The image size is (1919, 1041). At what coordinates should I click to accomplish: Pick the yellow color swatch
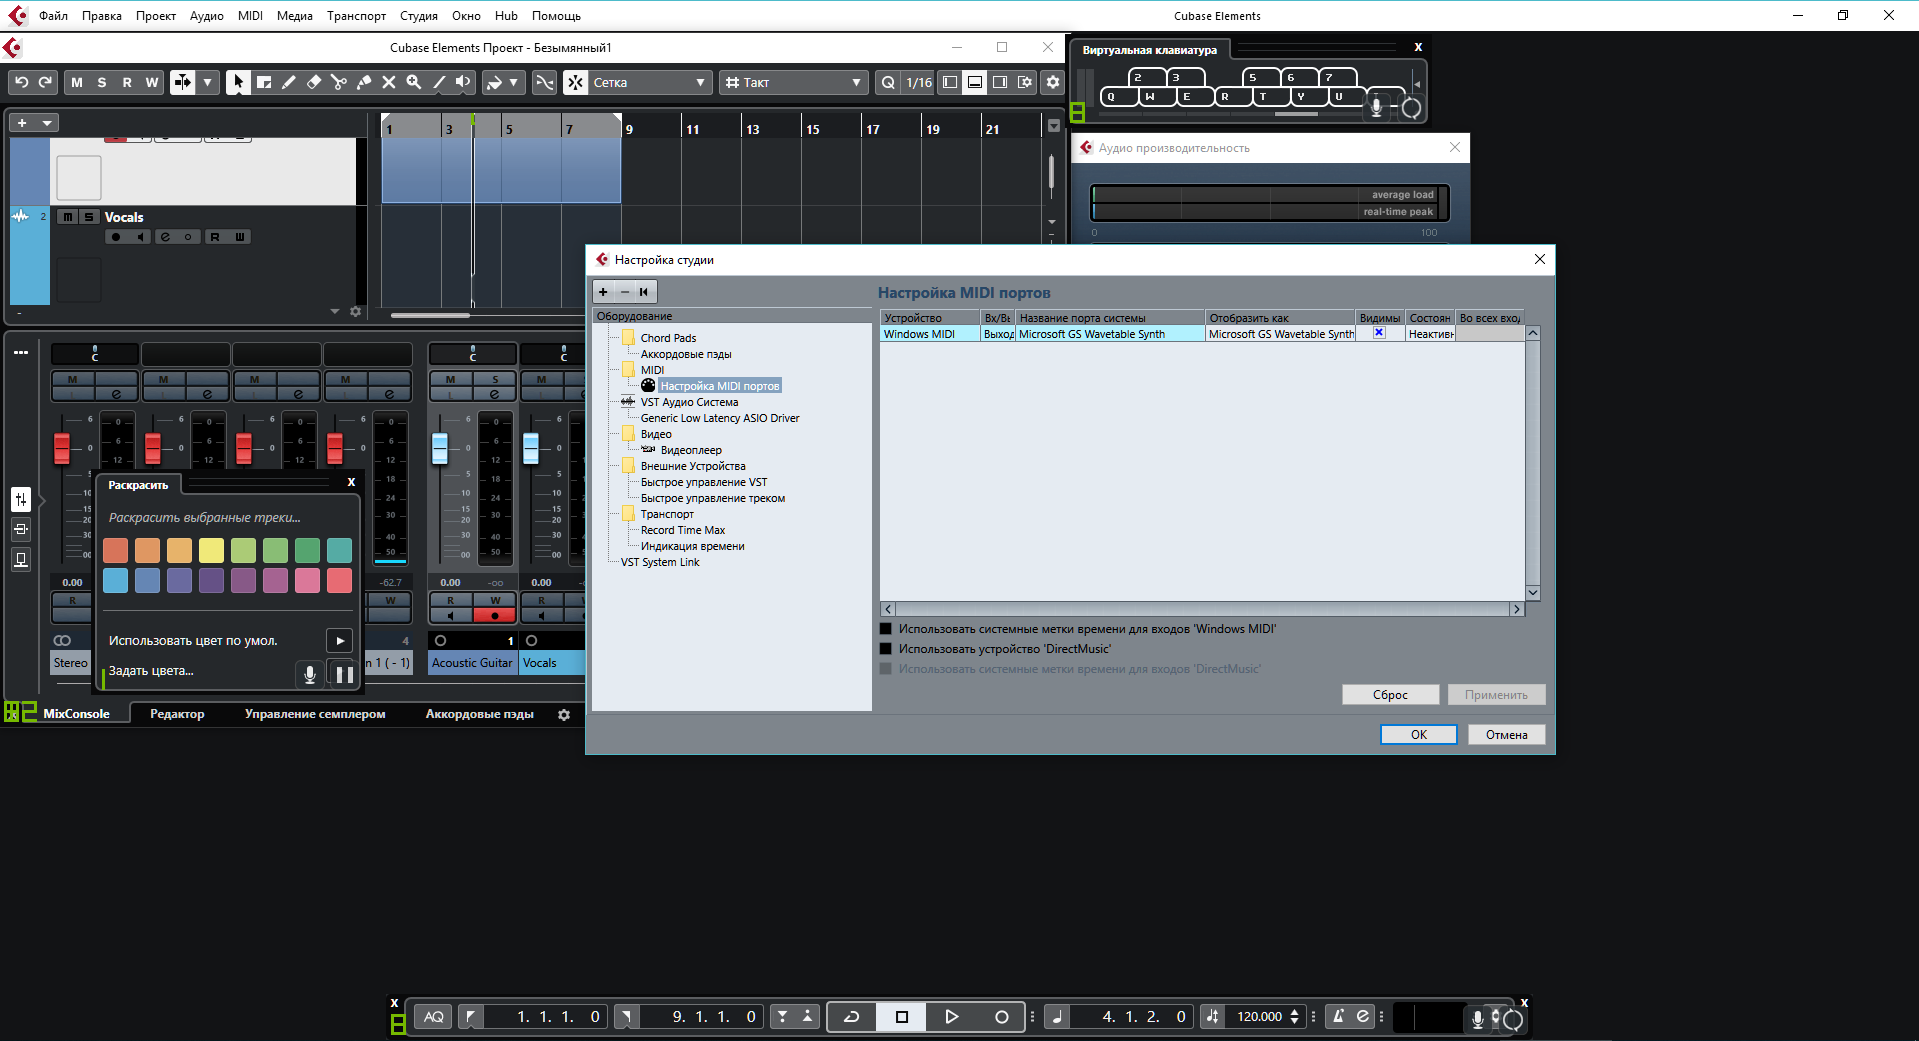pyautogui.click(x=211, y=550)
